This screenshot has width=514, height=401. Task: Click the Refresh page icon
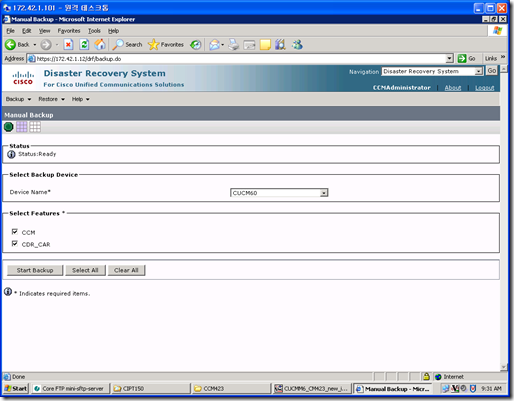tap(84, 44)
